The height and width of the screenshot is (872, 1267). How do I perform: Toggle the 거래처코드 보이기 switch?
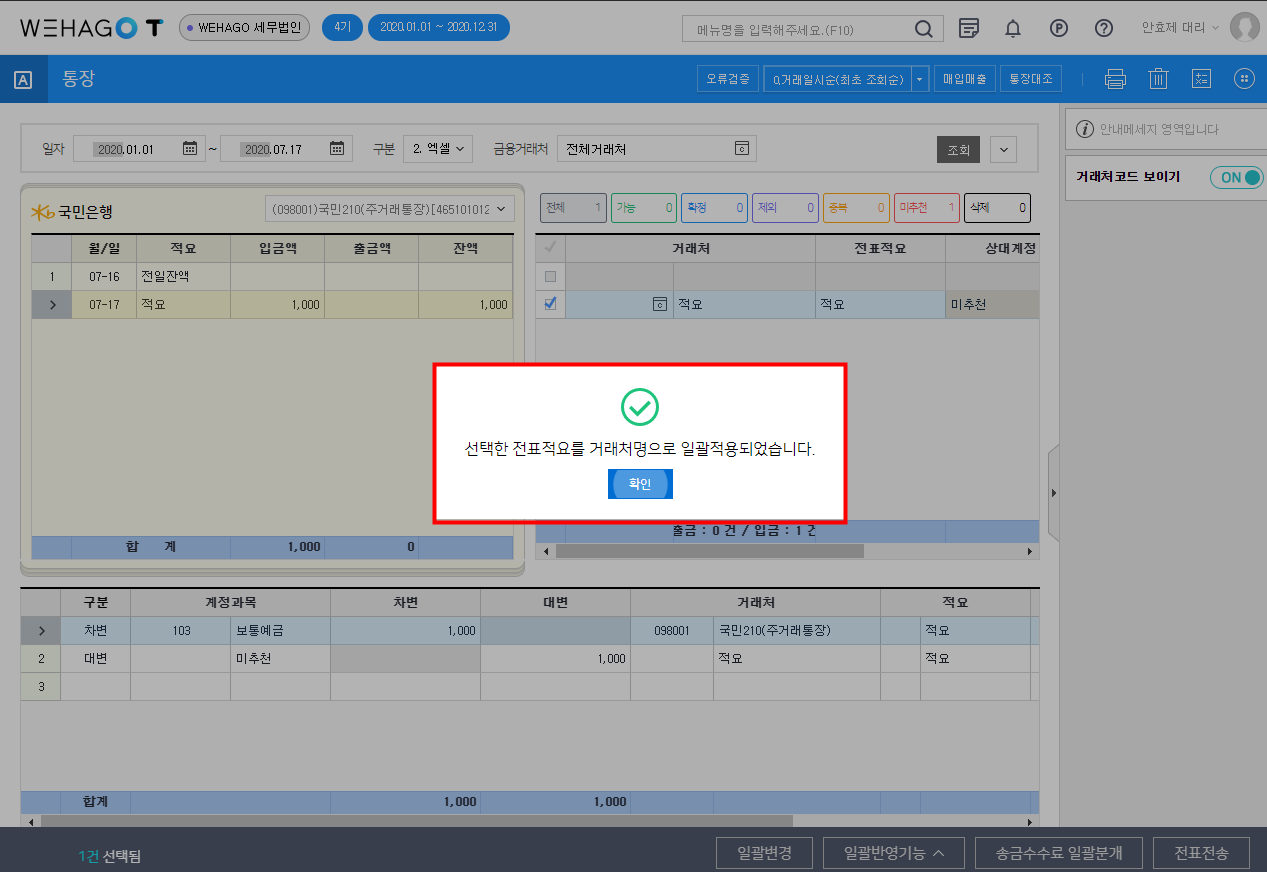pyautogui.click(x=1236, y=177)
